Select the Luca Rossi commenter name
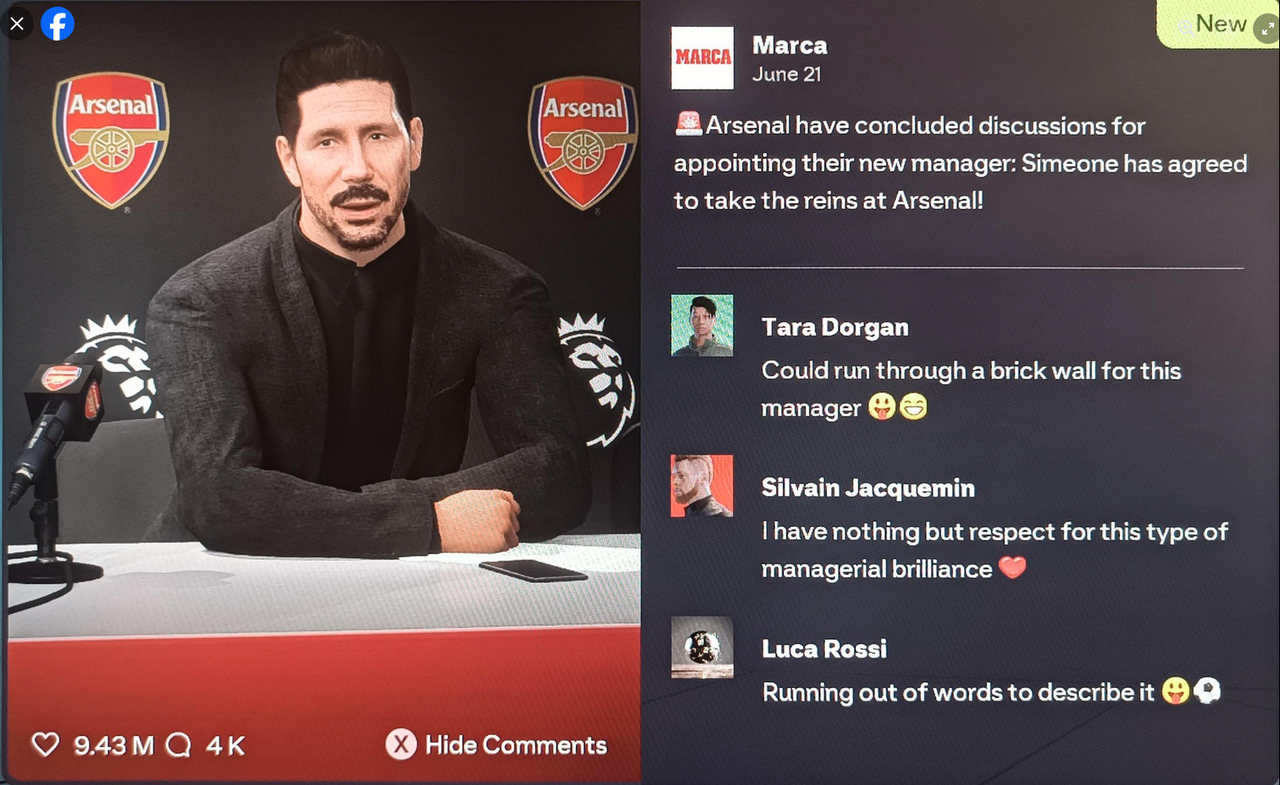The image size is (1280, 785). pyautogui.click(x=824, y=649)
